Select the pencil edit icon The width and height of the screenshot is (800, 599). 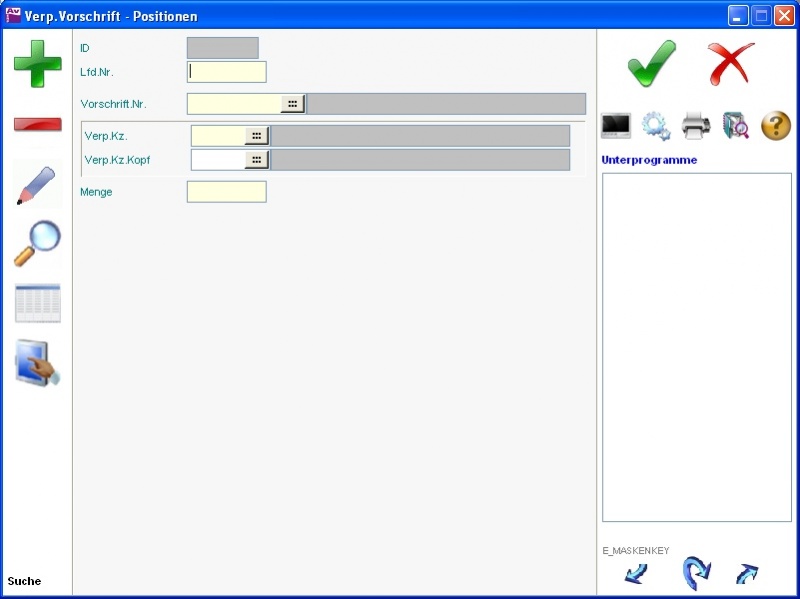(37, 185)
